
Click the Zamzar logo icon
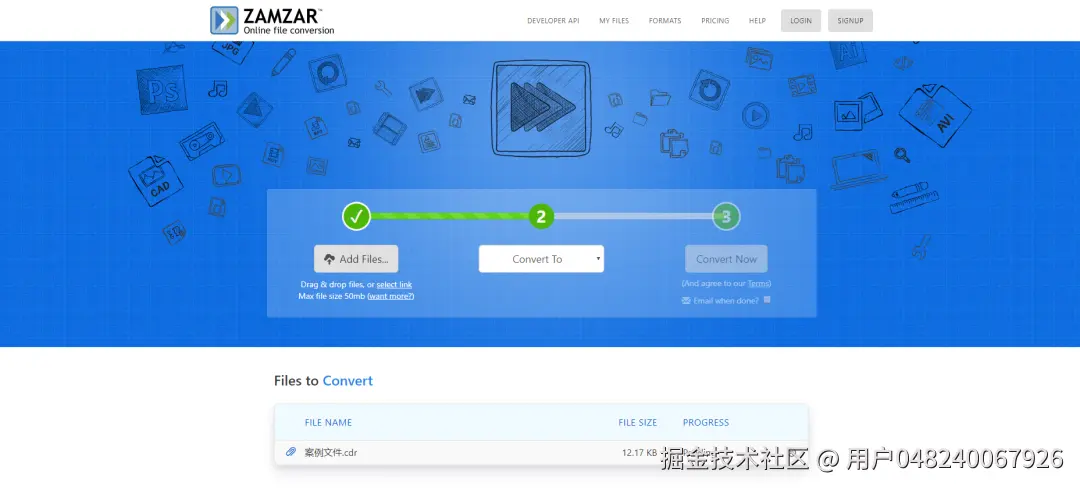click(x=224, y=21)
